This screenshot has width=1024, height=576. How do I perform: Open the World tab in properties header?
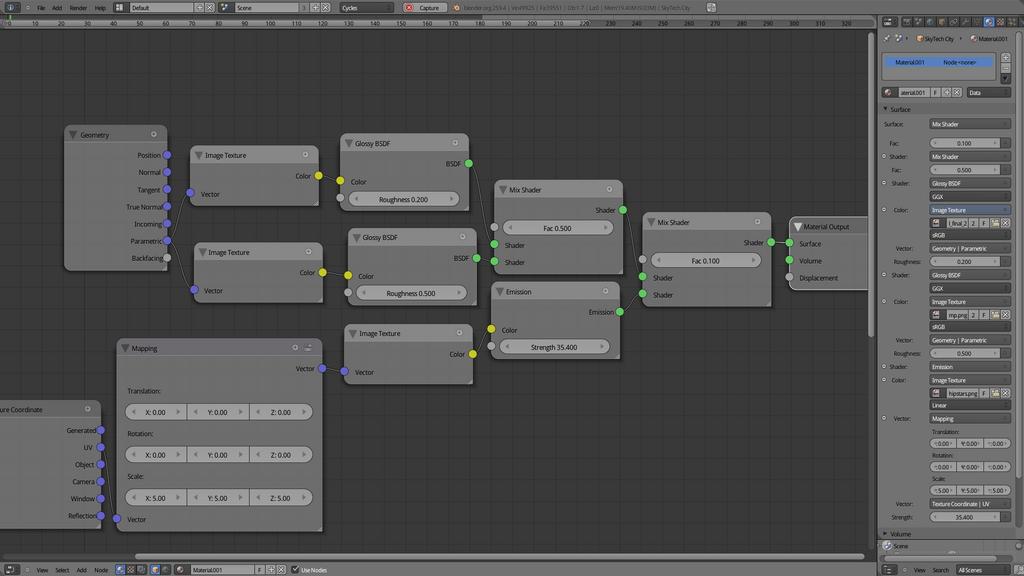[930, 22]
